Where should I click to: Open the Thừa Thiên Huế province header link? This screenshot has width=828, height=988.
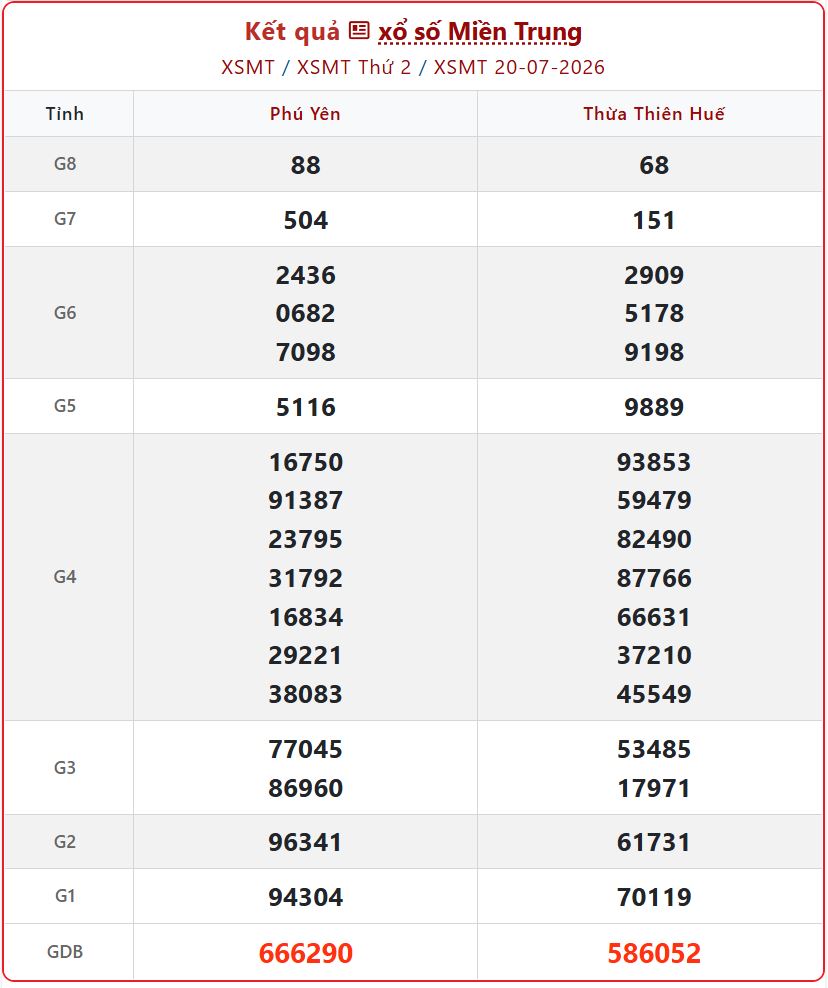[653, 114]
